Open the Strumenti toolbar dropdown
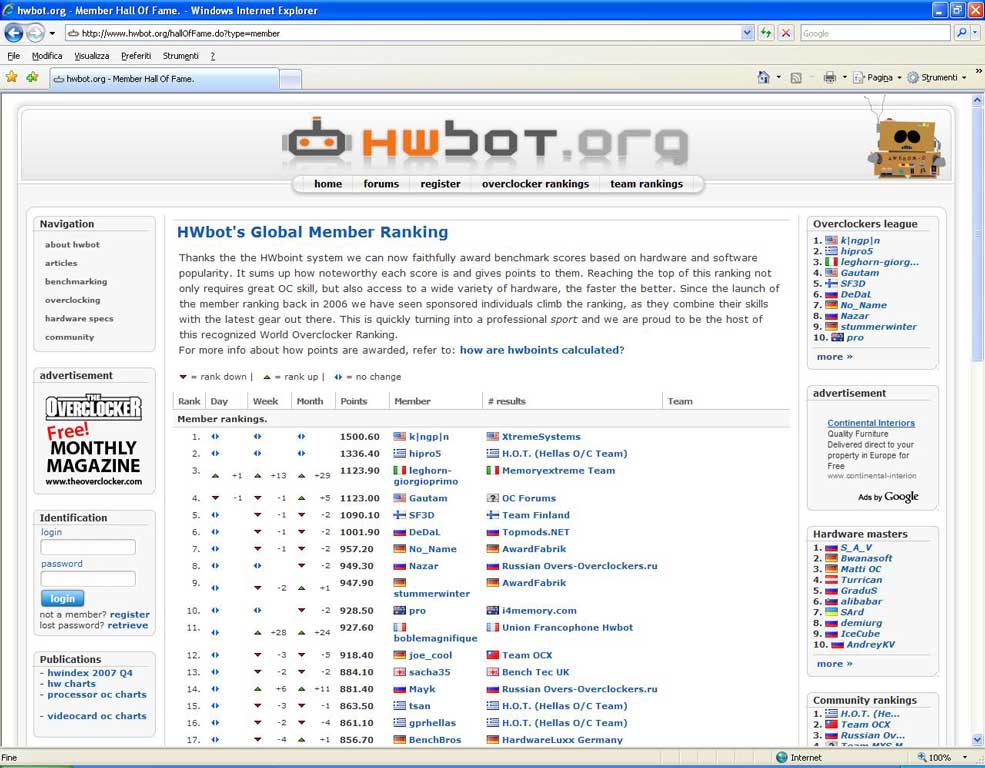 tap(937, 77)
